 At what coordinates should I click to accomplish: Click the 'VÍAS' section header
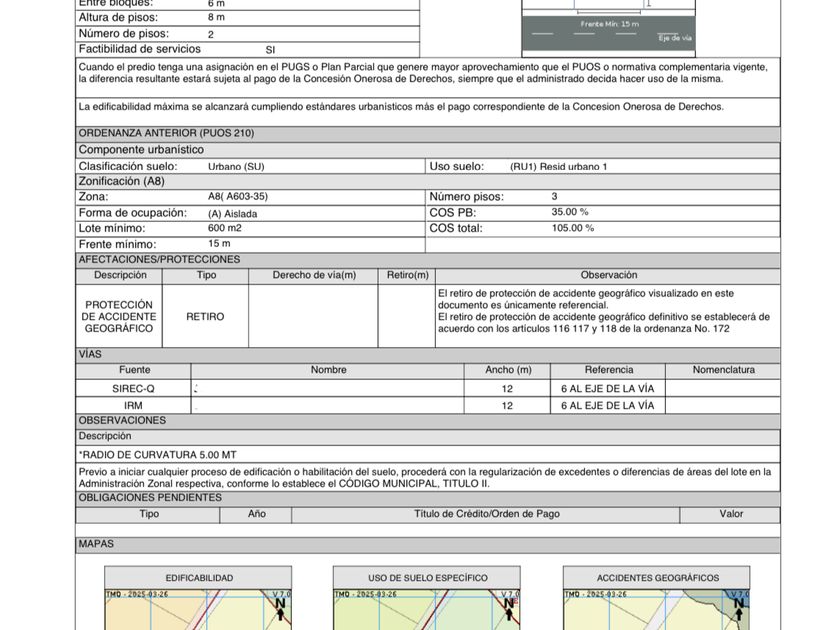tap(428, 355)
